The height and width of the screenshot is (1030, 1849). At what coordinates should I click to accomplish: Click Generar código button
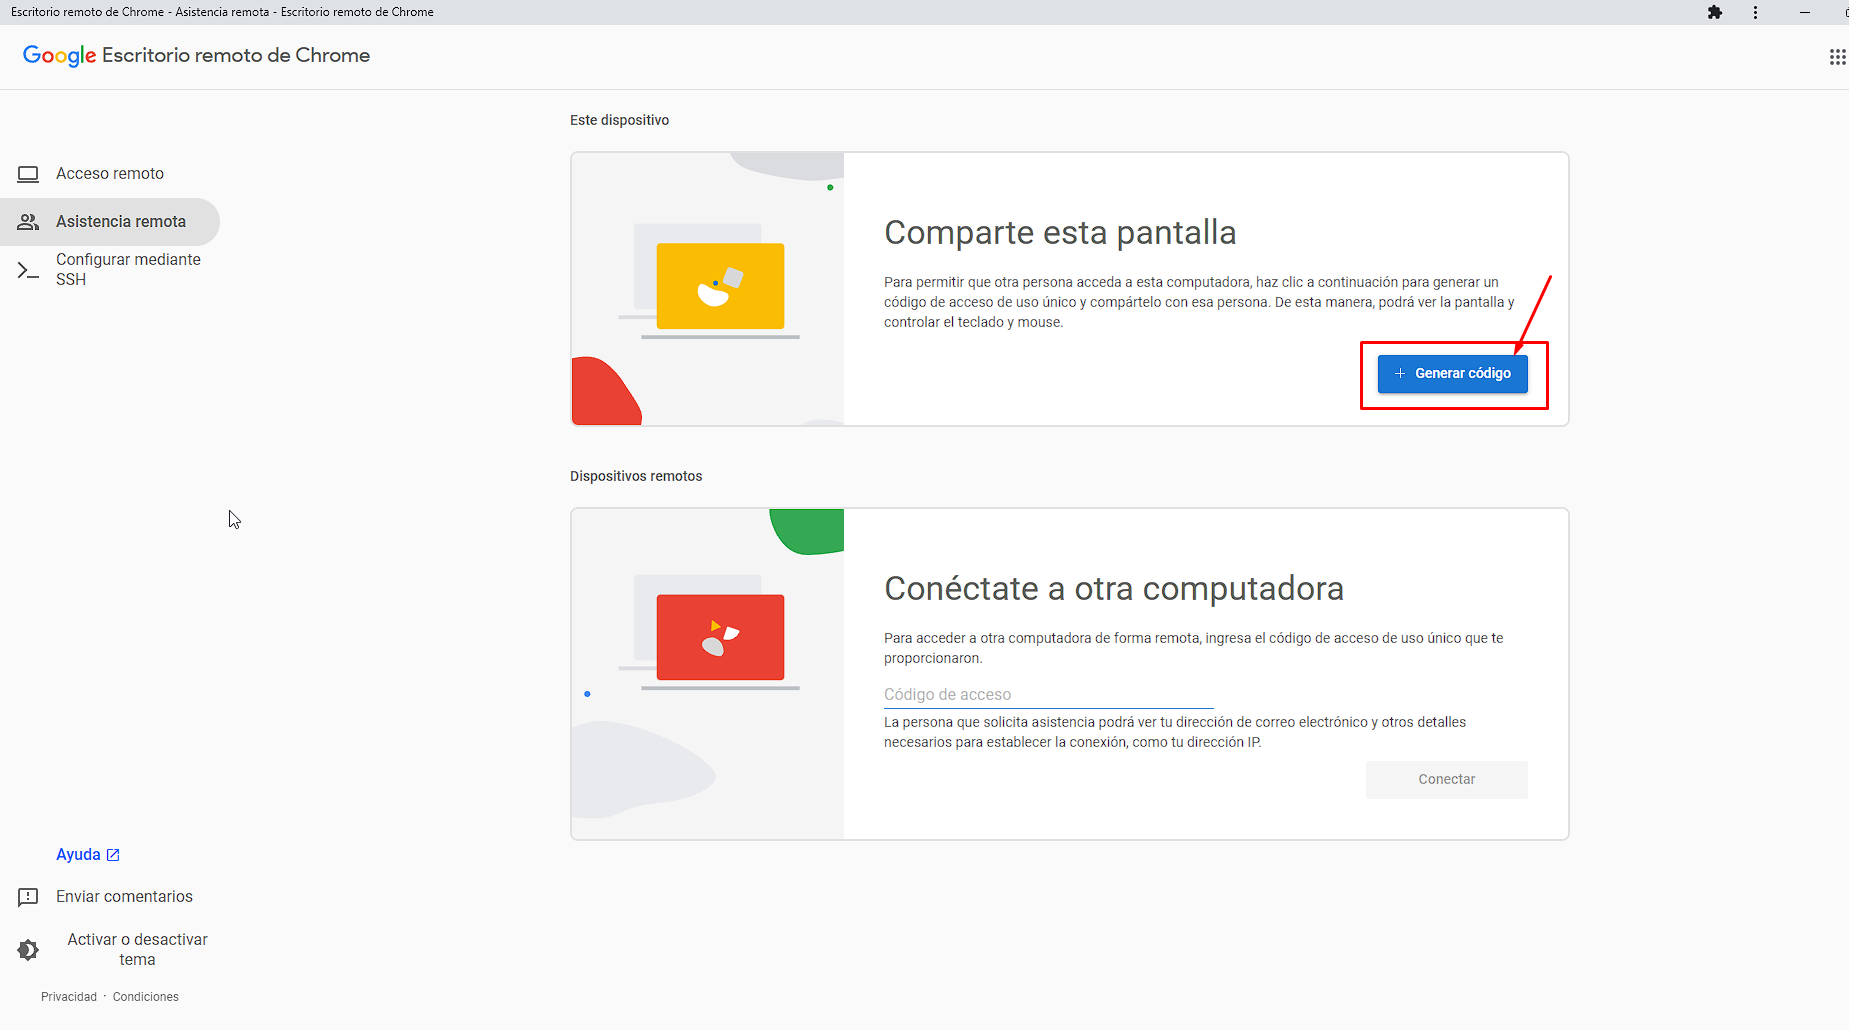coord(1452,374)
